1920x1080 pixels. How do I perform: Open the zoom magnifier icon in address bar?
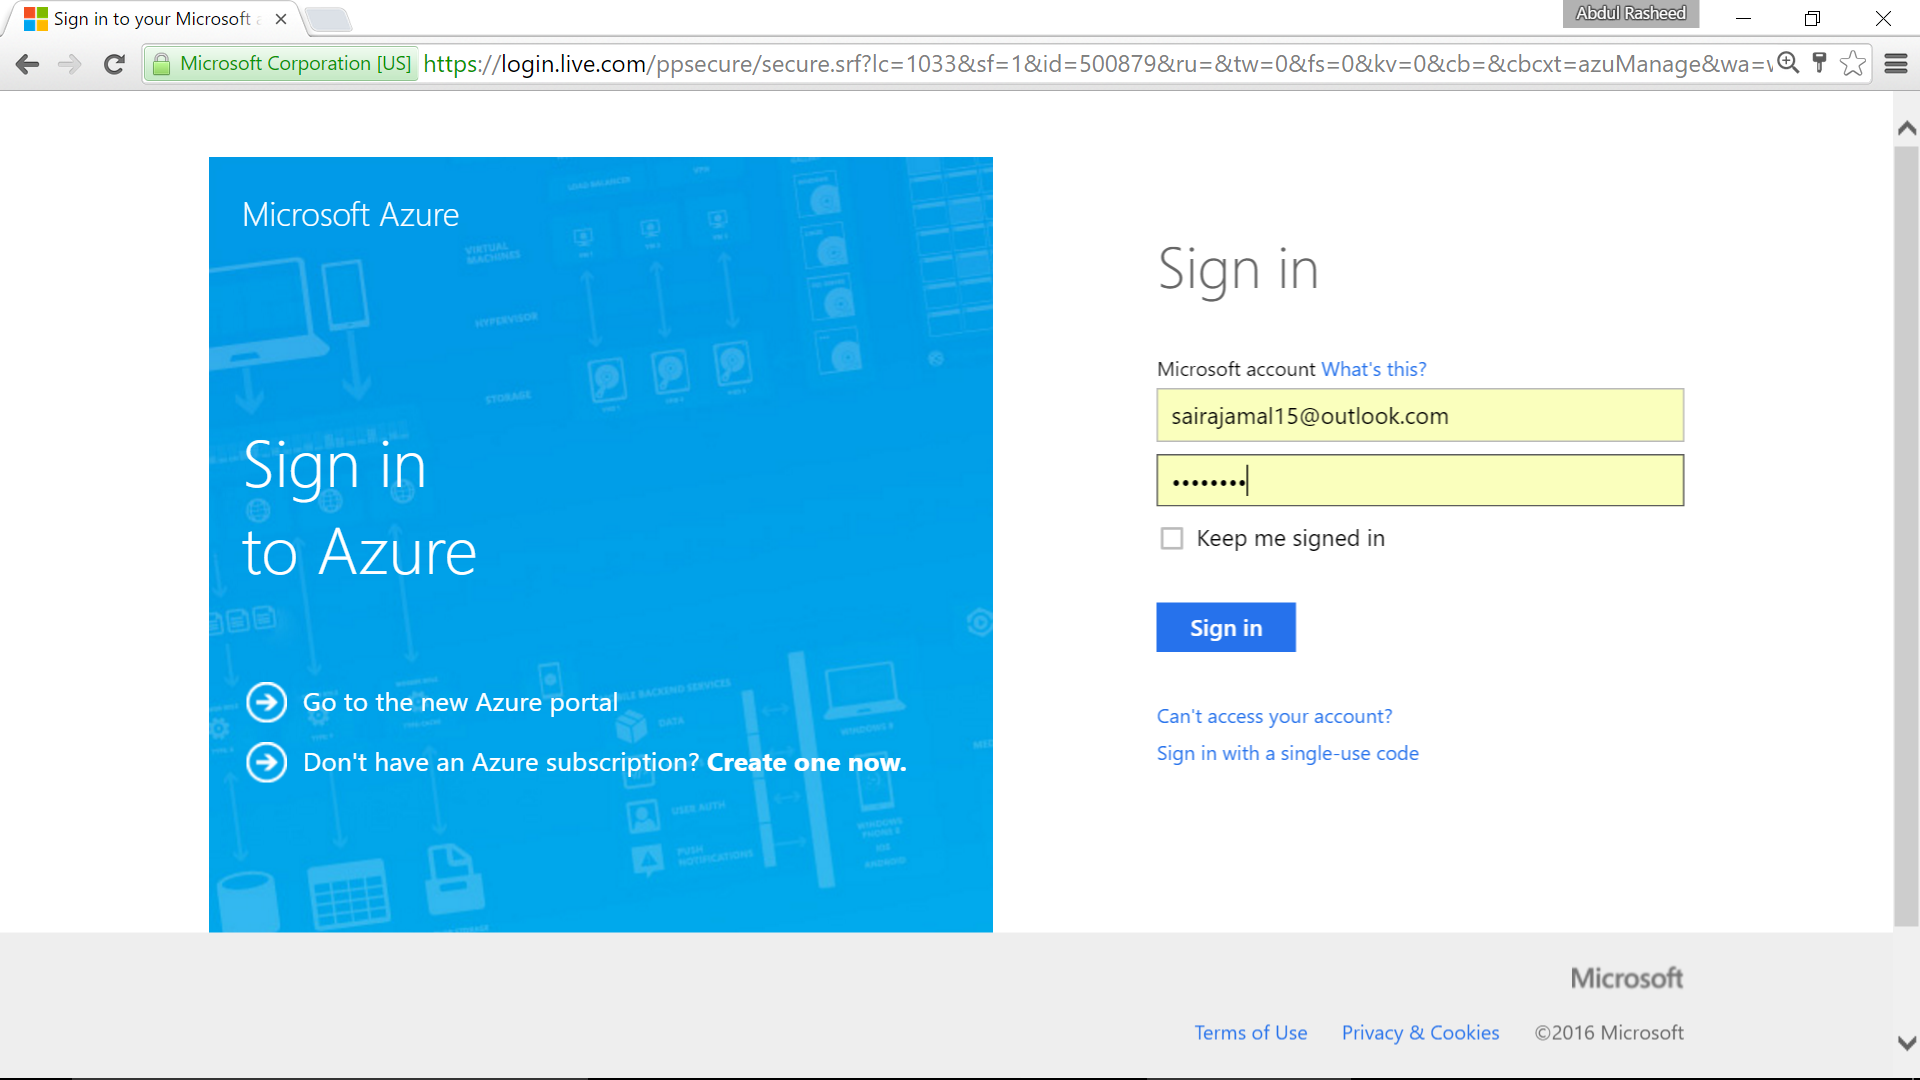[x=1788, y=63]
